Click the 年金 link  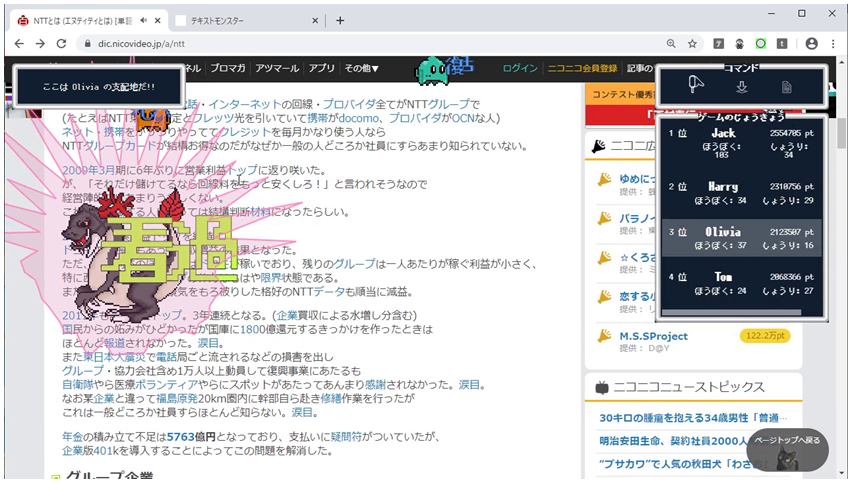pyautogui.click(x=72, y=437)
